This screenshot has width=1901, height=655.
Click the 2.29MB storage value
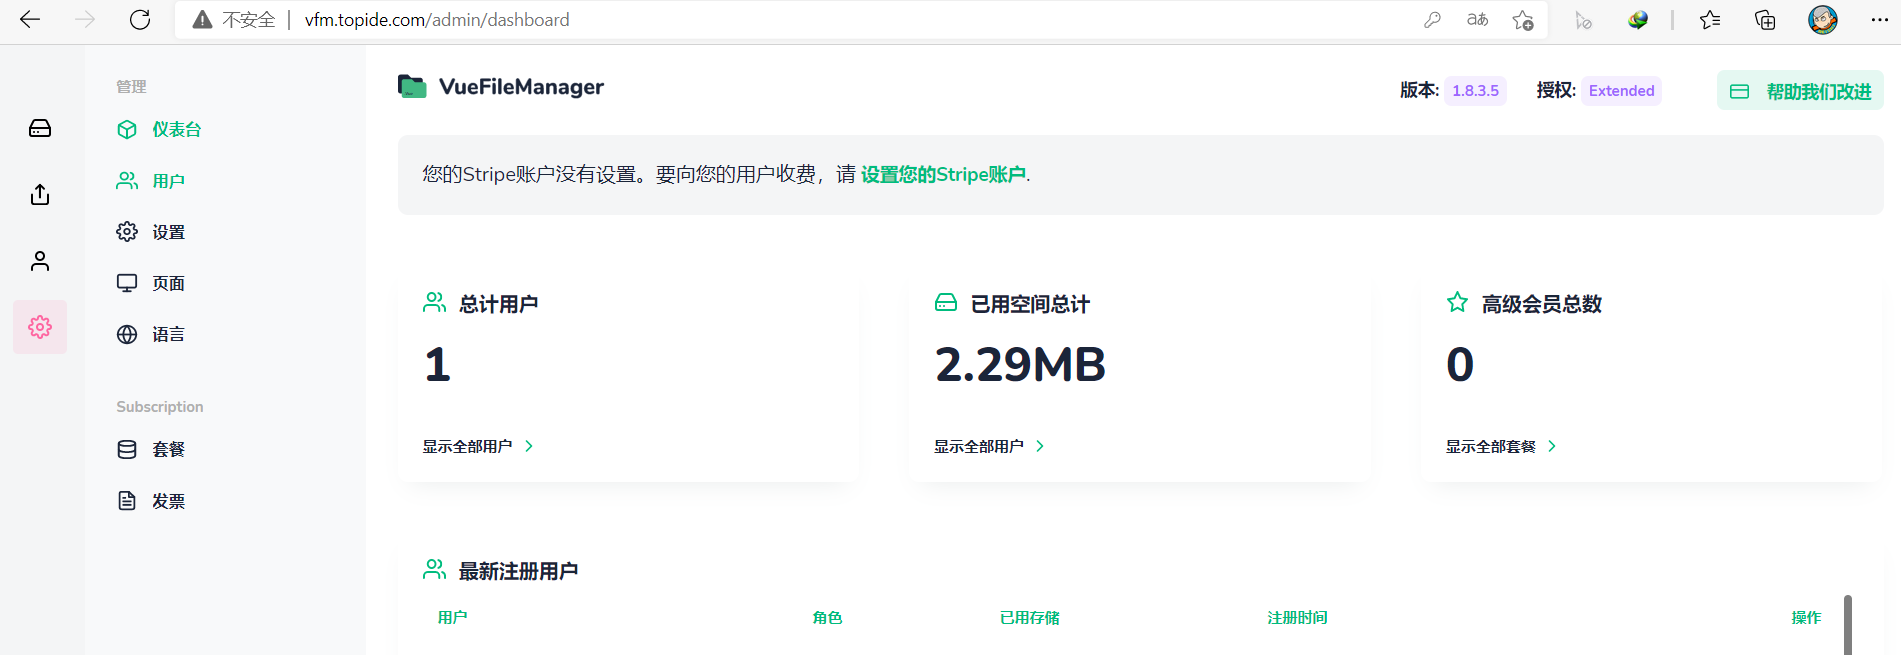click(1020, 365)
